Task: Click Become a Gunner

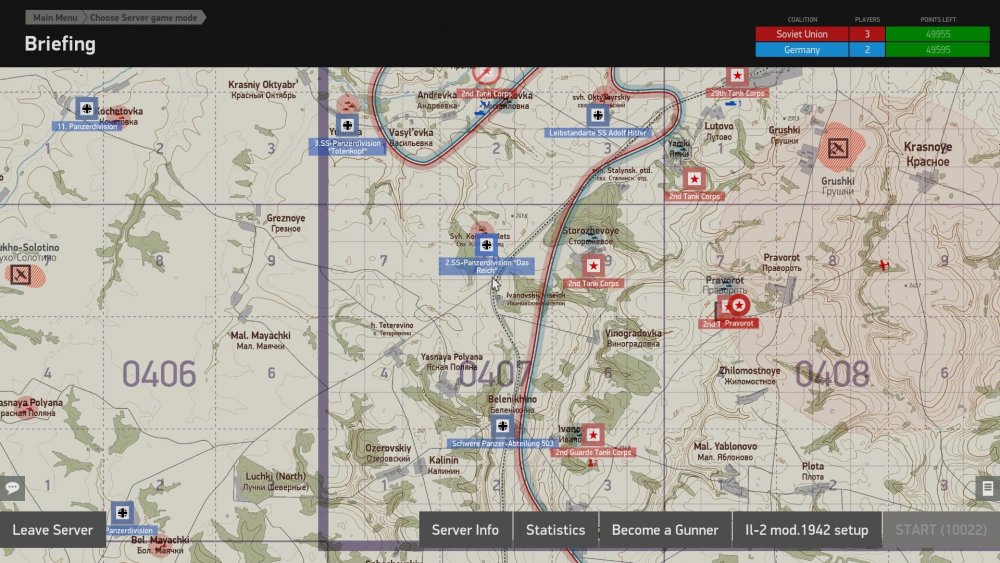Action: 665,530
